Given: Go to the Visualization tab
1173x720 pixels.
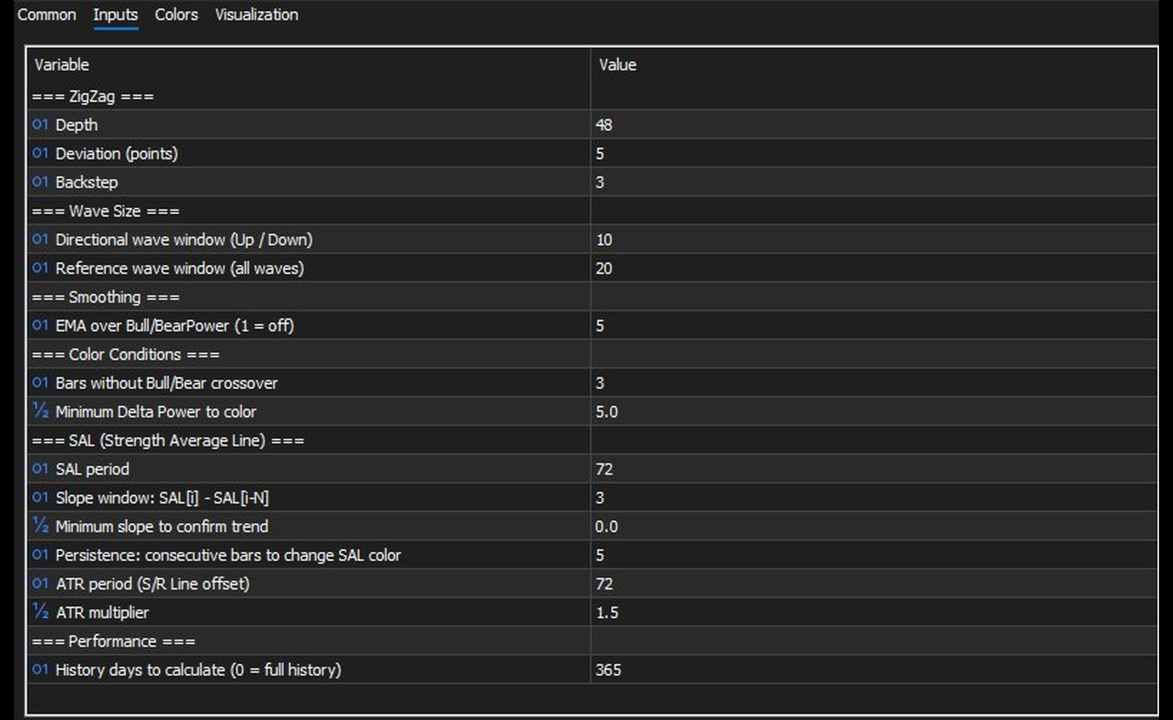Looking at the screenshot, I should pyautogui.click(x=256, y=15).
